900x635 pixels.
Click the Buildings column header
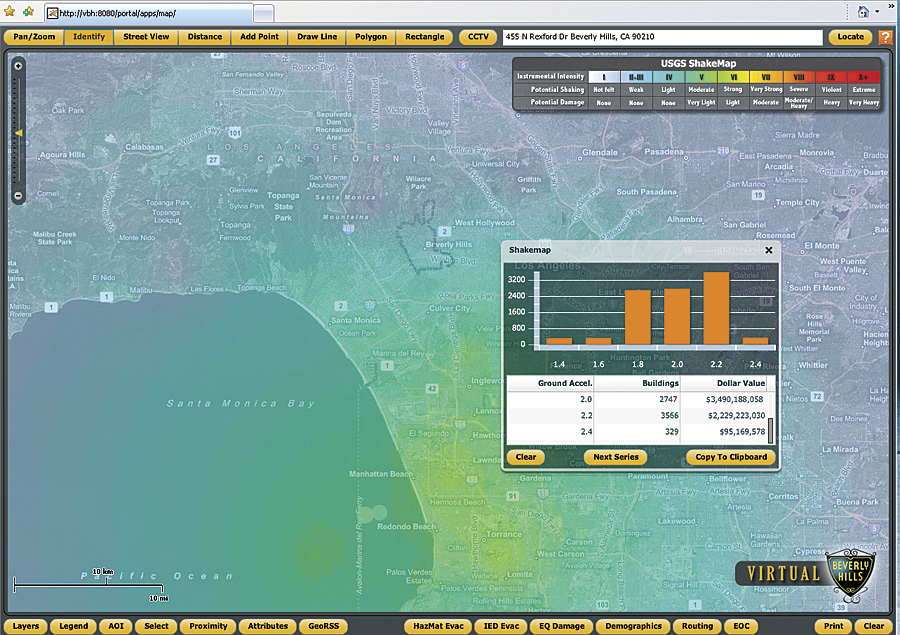click(637, 383)
